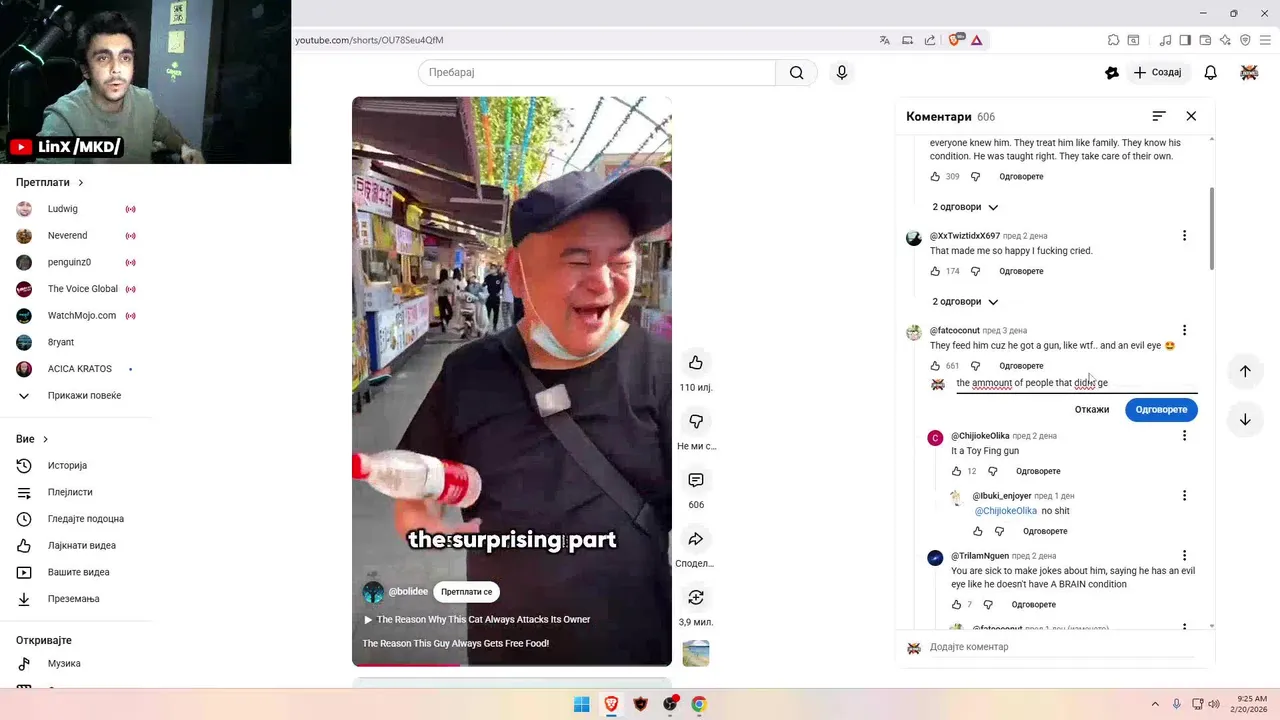Open Brave VPN shield icon

coord(1245,40)
